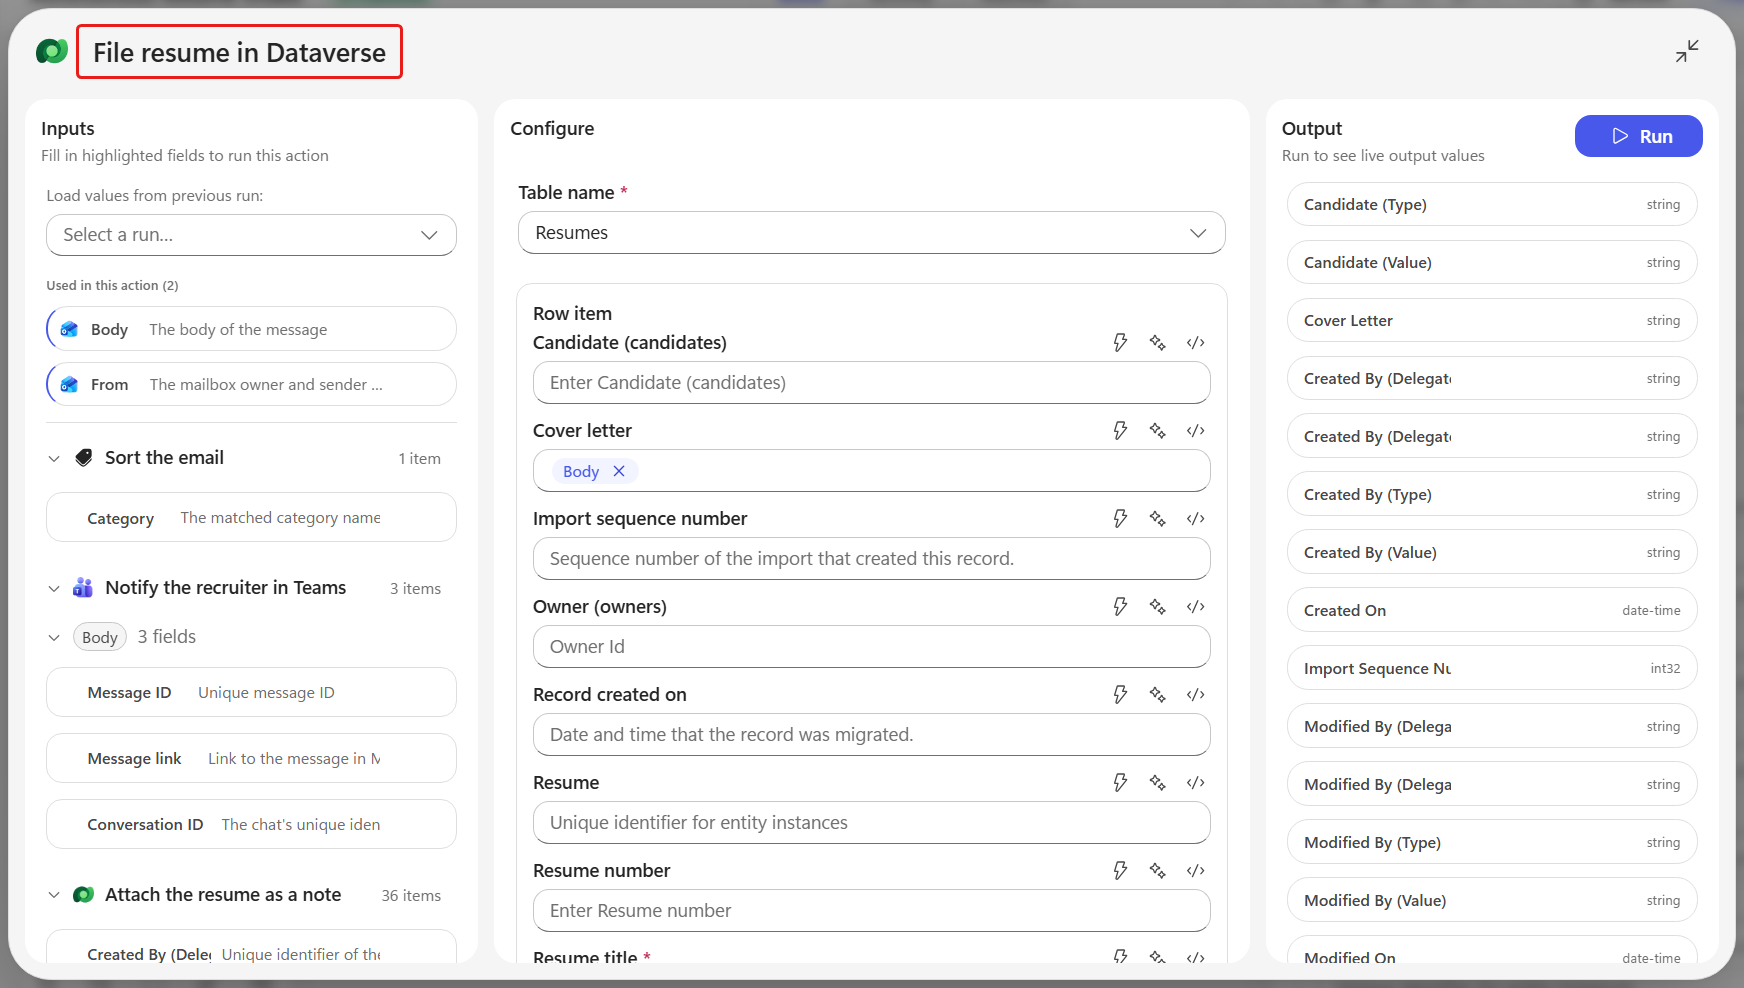
Task: Click the Dataverse logo beside the title
Action: tap(51, 51)
